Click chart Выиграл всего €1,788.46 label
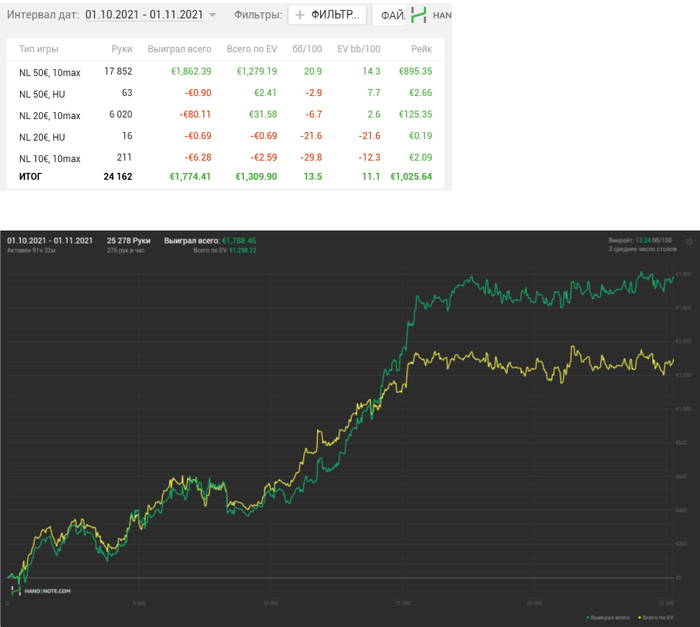700x627 pixels. [x=210, y=241]
